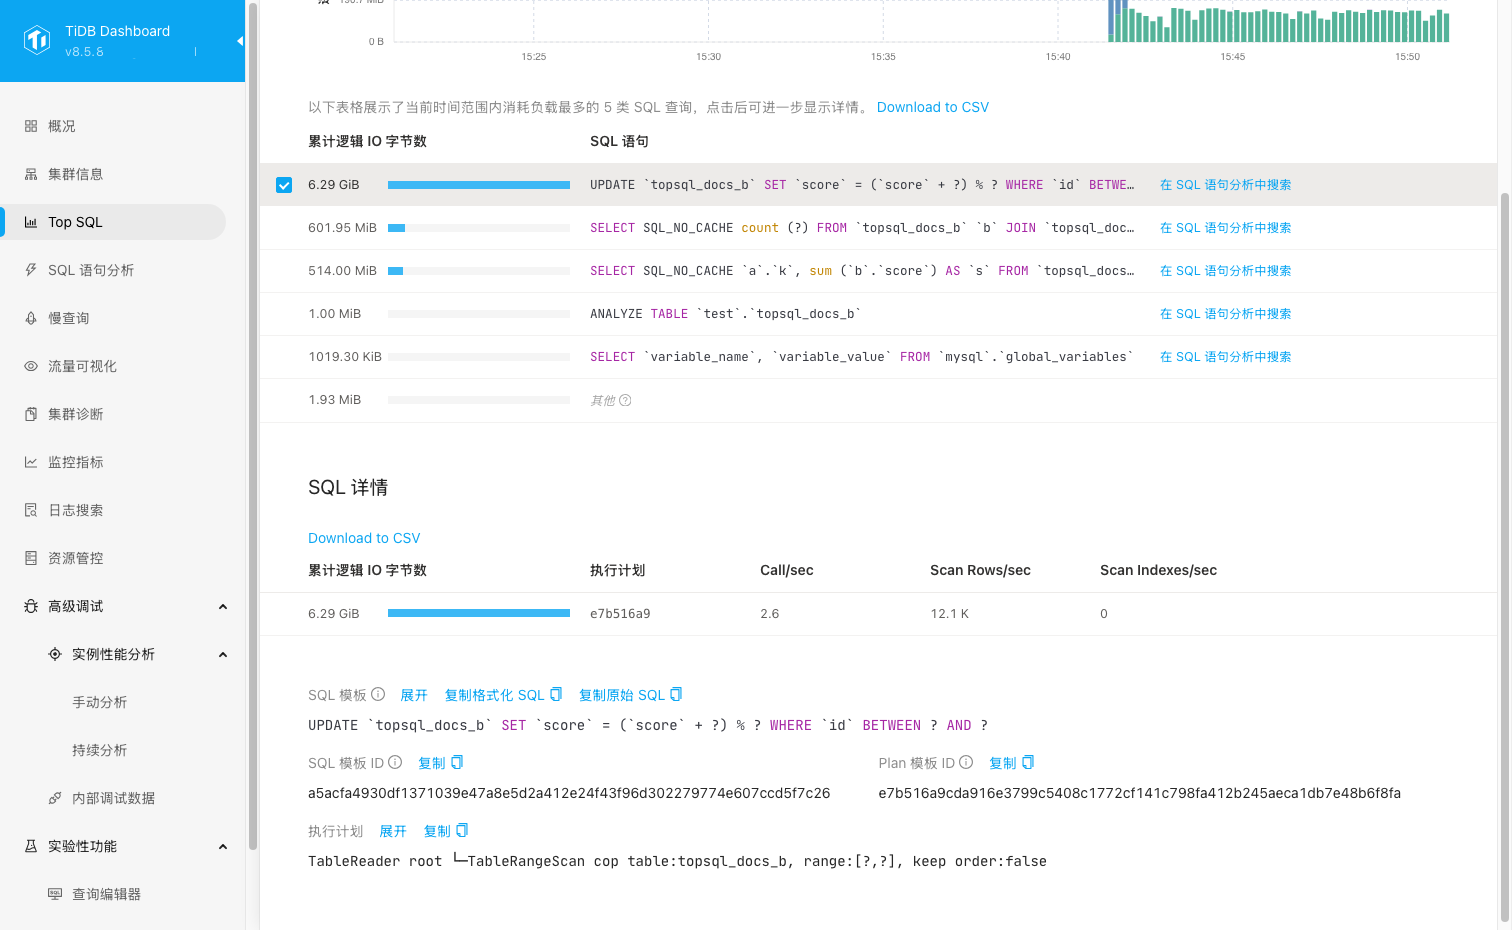Copy the execution plan text

pos(446,831)
